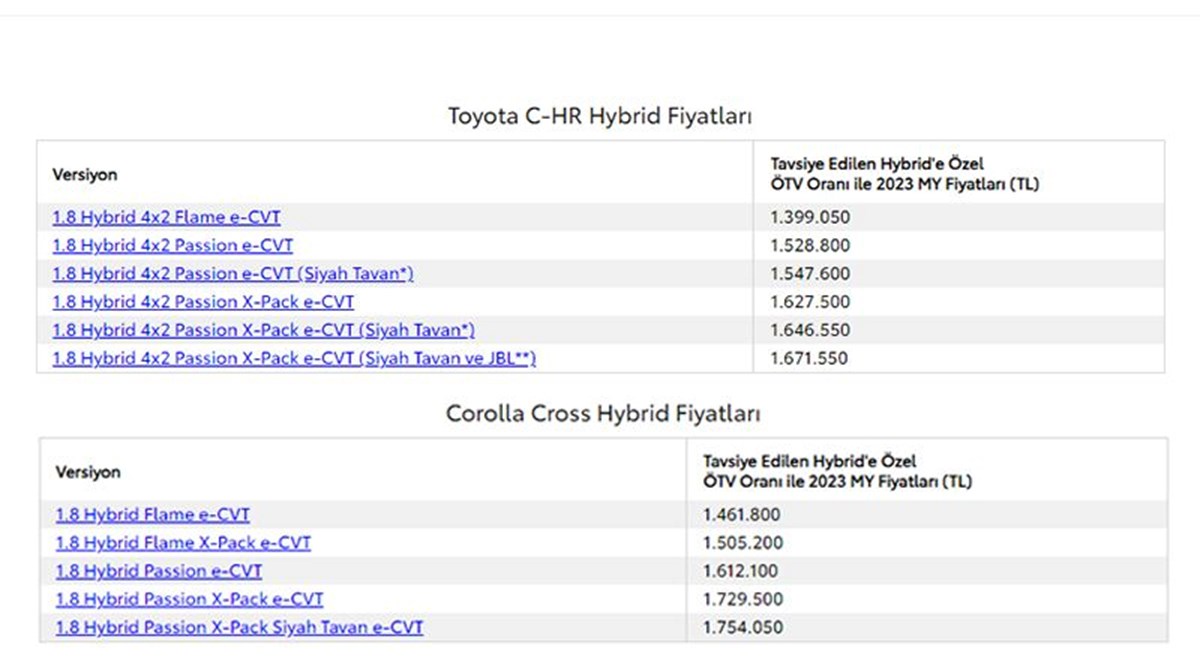Image resolution: width=1200 pixels, height=663 pixels.
Task: Click the Corolla Cross Hybrid Fiyatları heading
Action: [603, 414]
